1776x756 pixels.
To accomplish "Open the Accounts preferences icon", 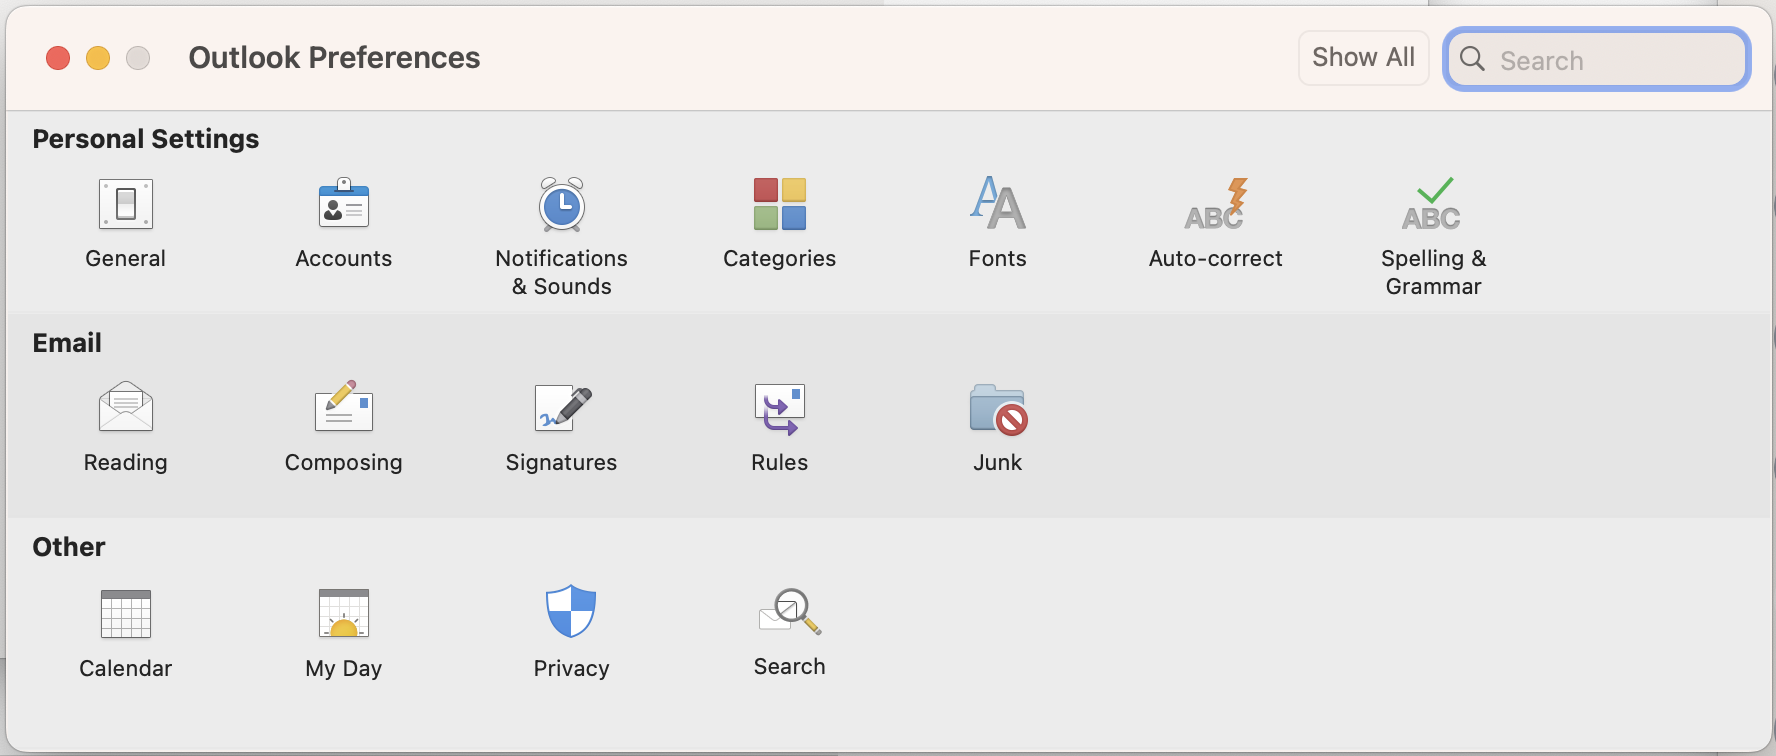I will click(344, 204).
